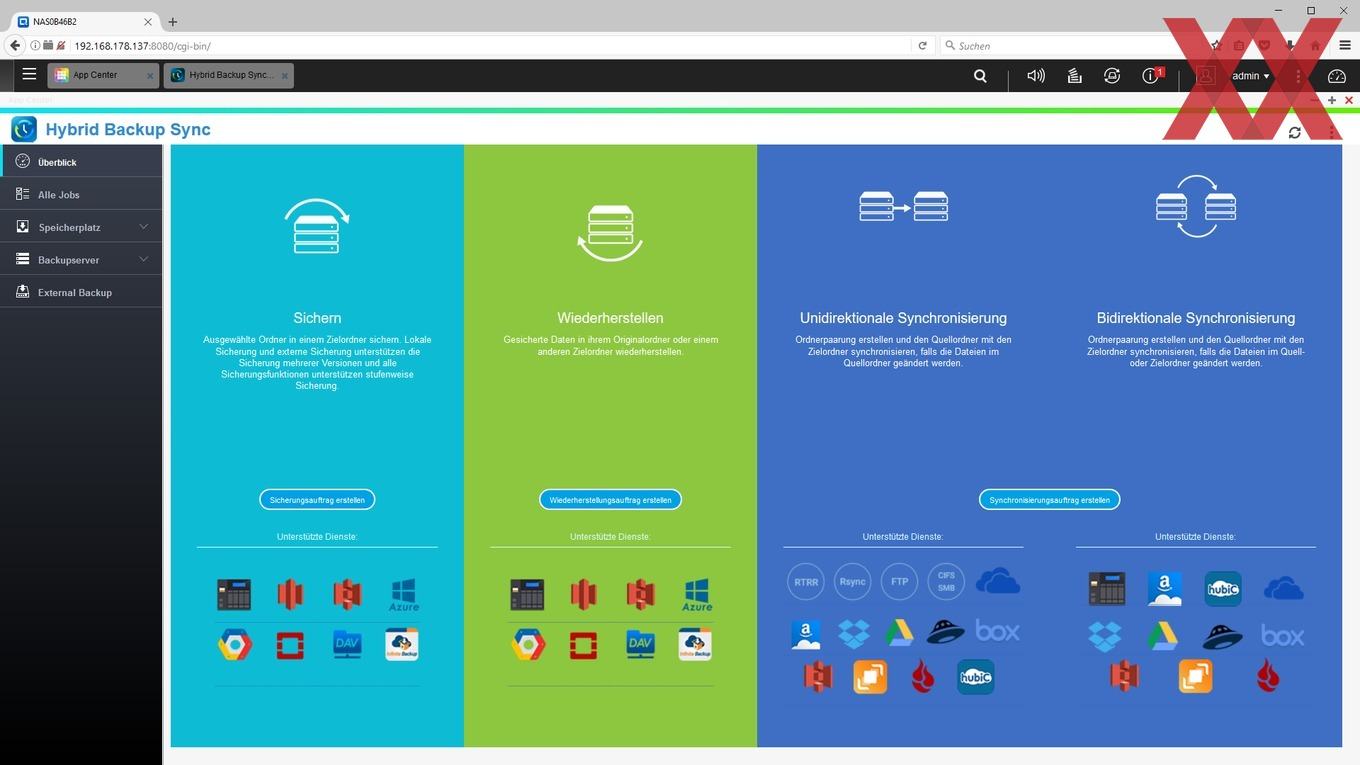Image resolution: width=1360 pixels, height=765 pixels.
Task: Select hubiC in Bidirektionale services
Action: point(1223,589)
